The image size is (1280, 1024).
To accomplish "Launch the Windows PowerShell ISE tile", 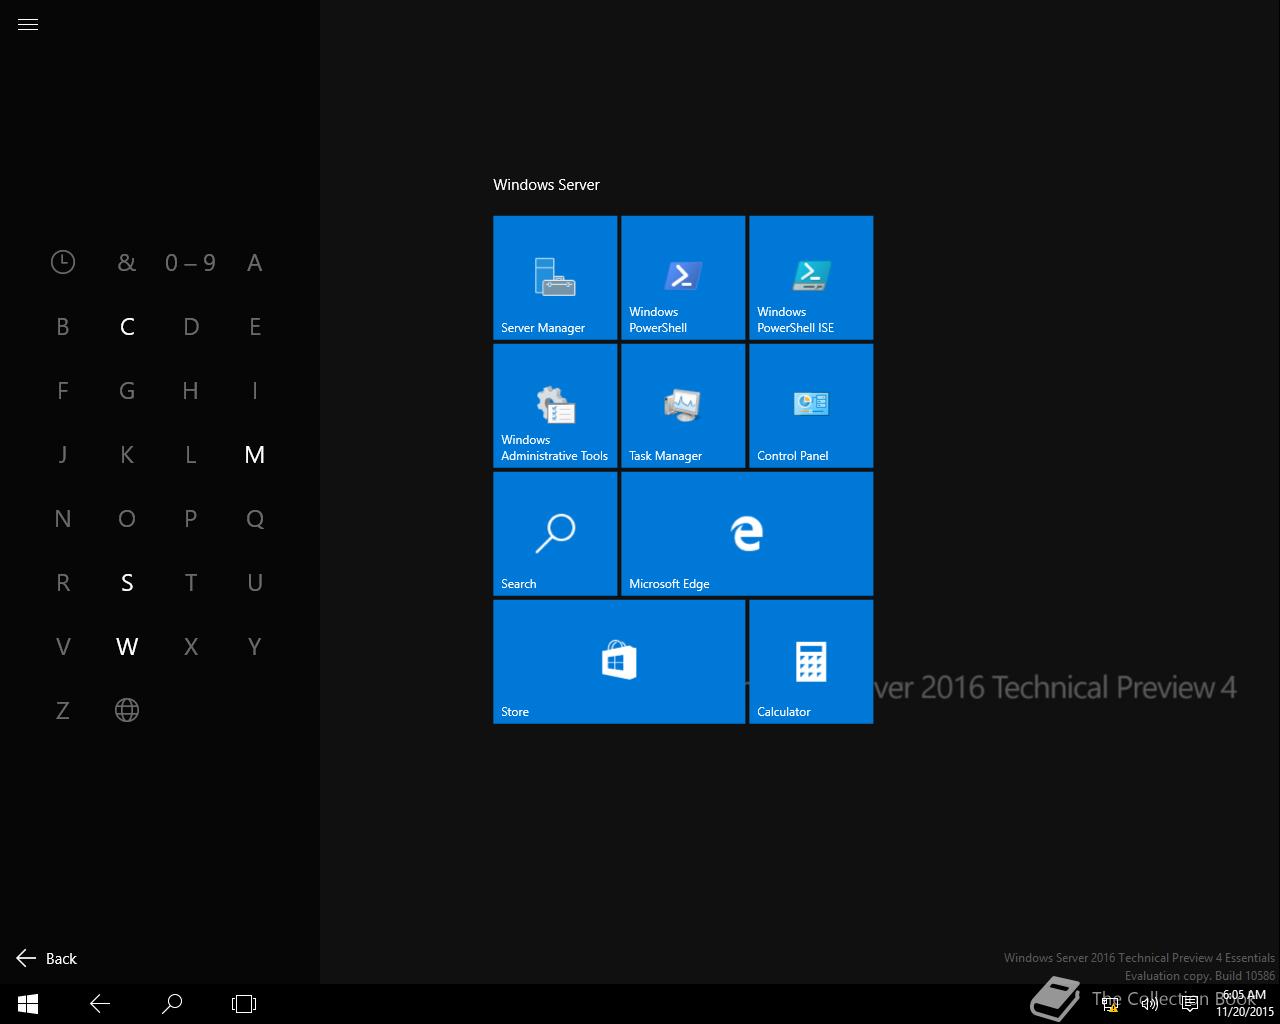I will click(x=811, y=278).
